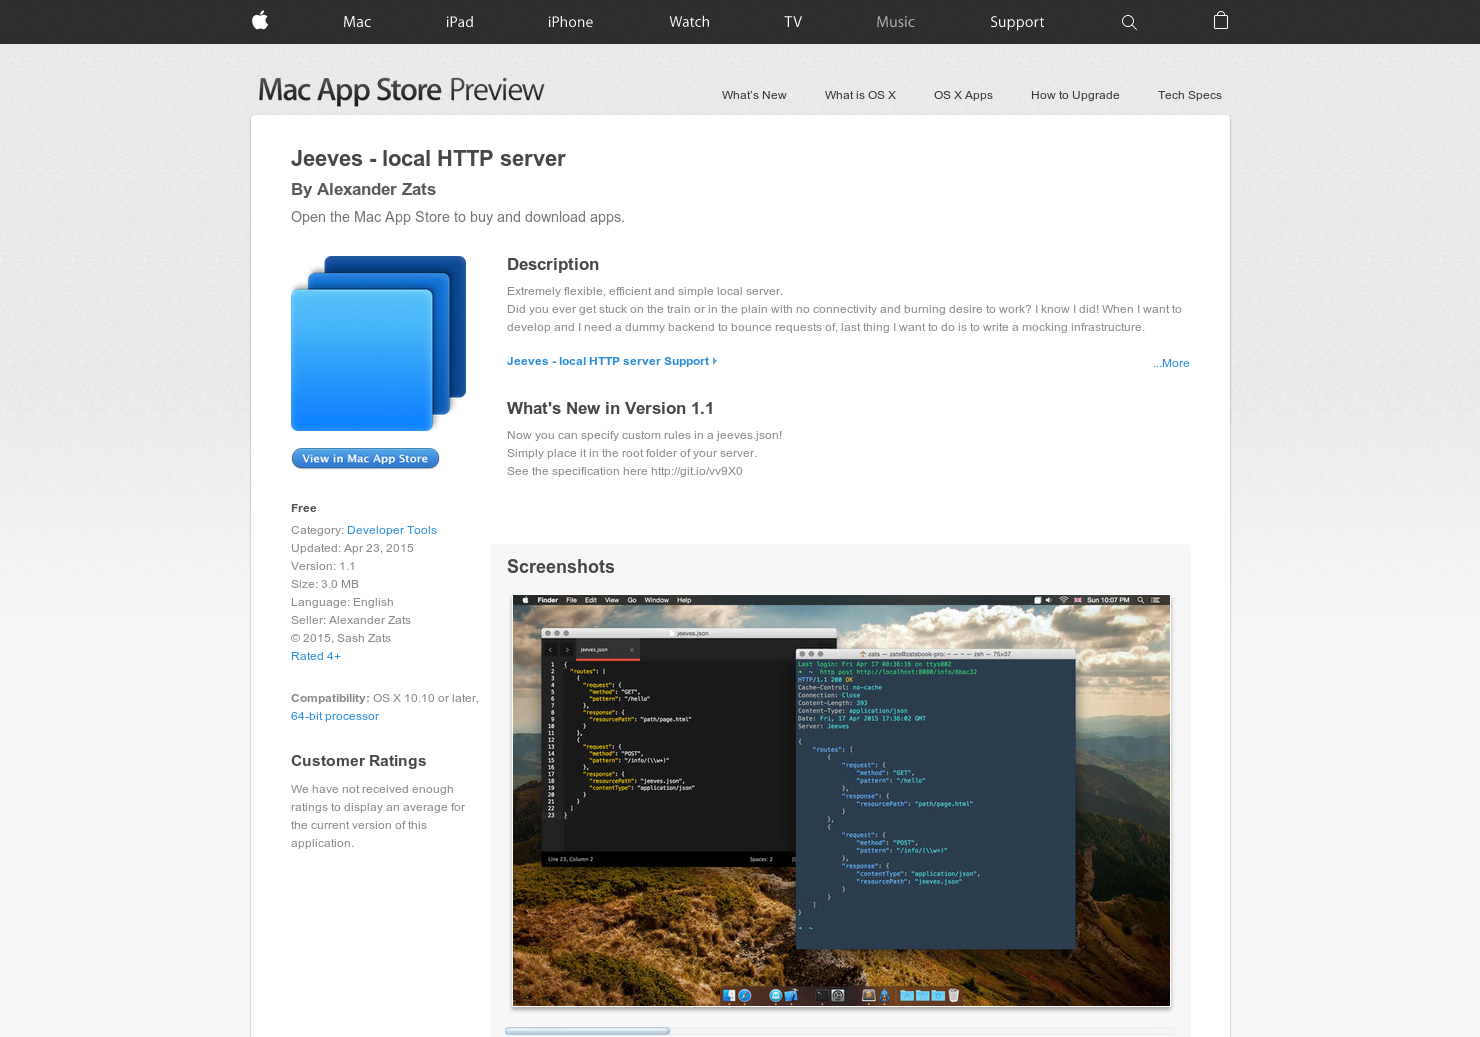Go to What's New section
1480x1037 pixels.
(x=754, y=95)
